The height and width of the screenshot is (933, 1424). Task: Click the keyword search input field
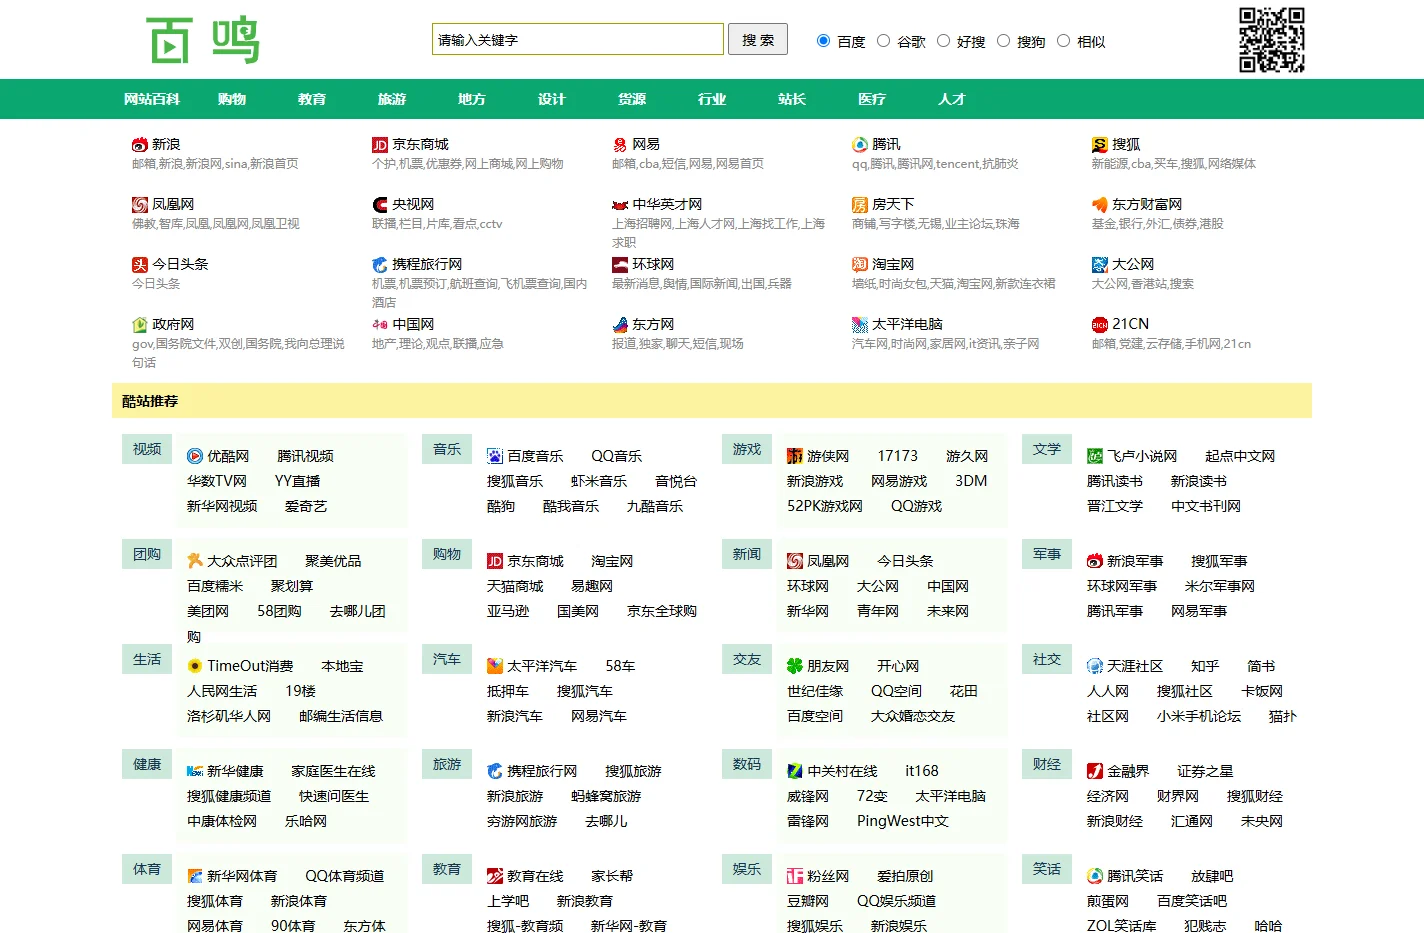pos(578,39)
